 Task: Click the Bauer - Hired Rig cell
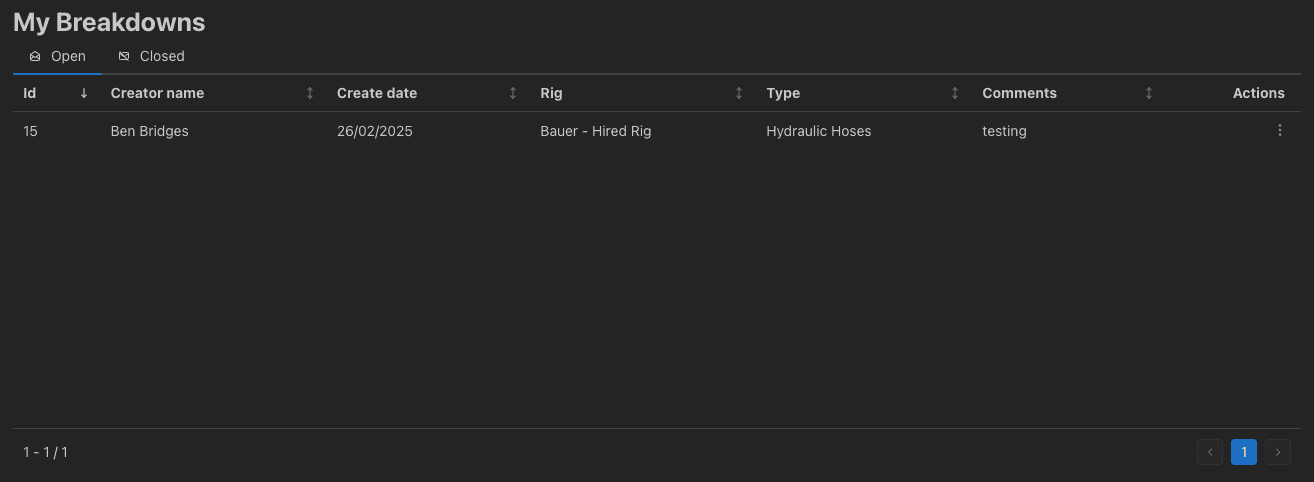[x=595, y=131]
